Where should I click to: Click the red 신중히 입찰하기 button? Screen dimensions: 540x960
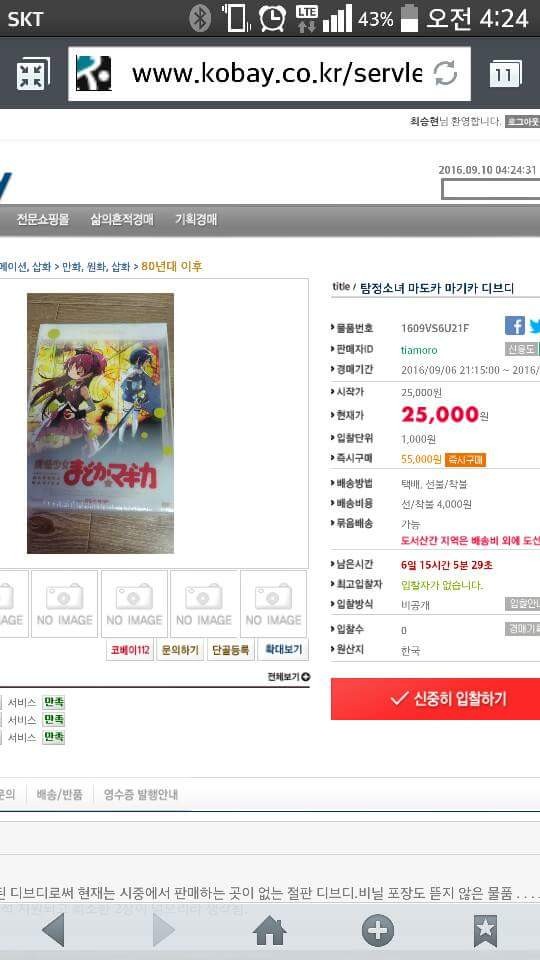[x=435, y=699]
